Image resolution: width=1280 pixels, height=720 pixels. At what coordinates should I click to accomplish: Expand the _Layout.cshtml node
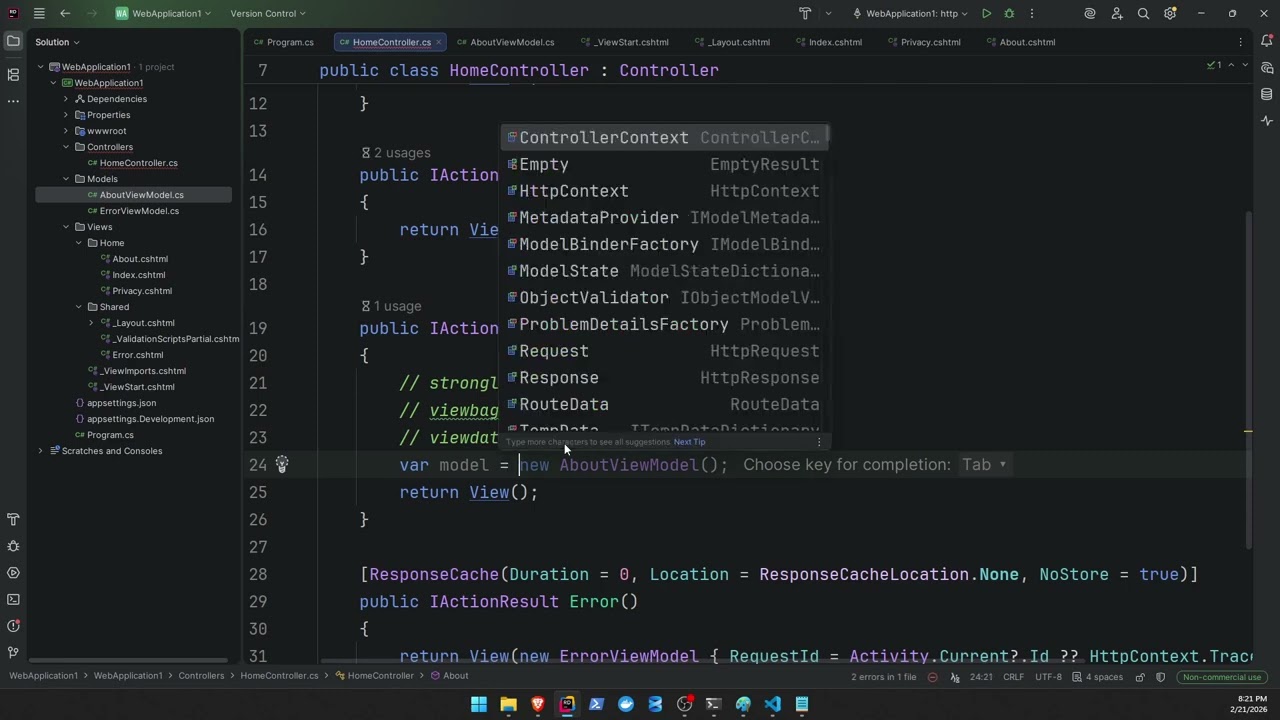pyautogui.click(x=91, y=323)
